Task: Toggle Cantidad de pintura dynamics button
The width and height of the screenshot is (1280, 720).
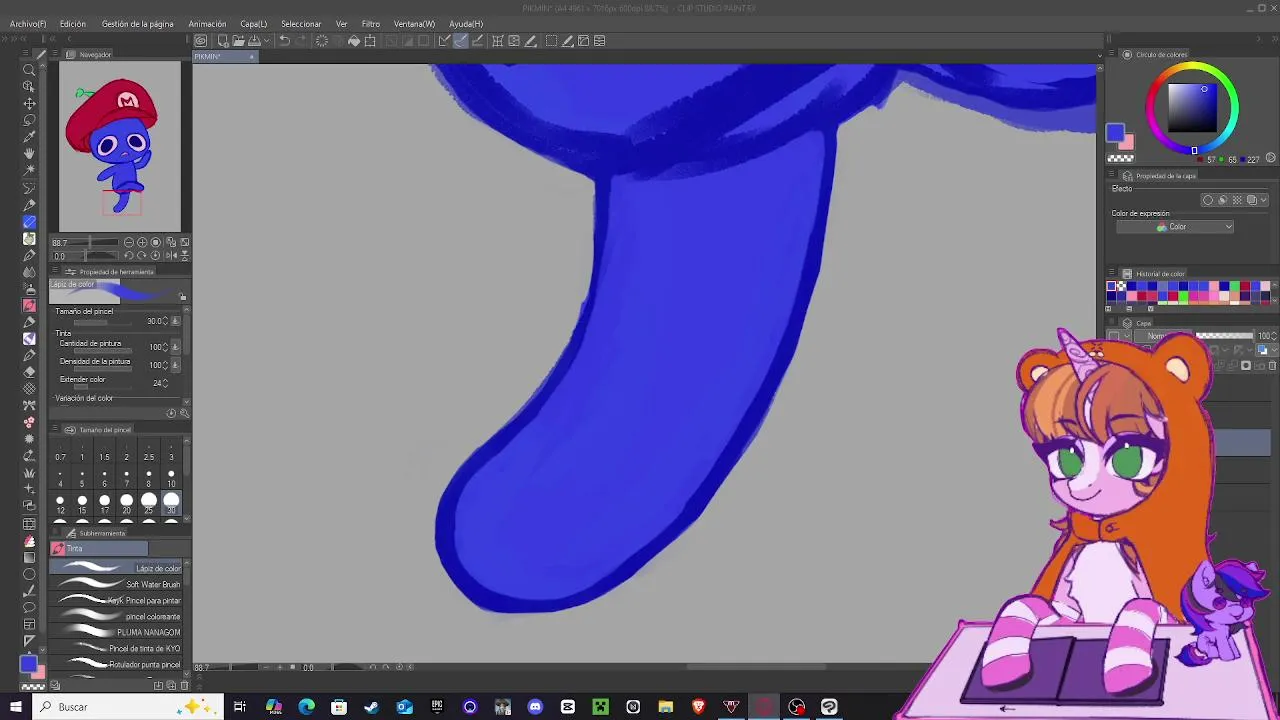Action: tap(176, 347)
